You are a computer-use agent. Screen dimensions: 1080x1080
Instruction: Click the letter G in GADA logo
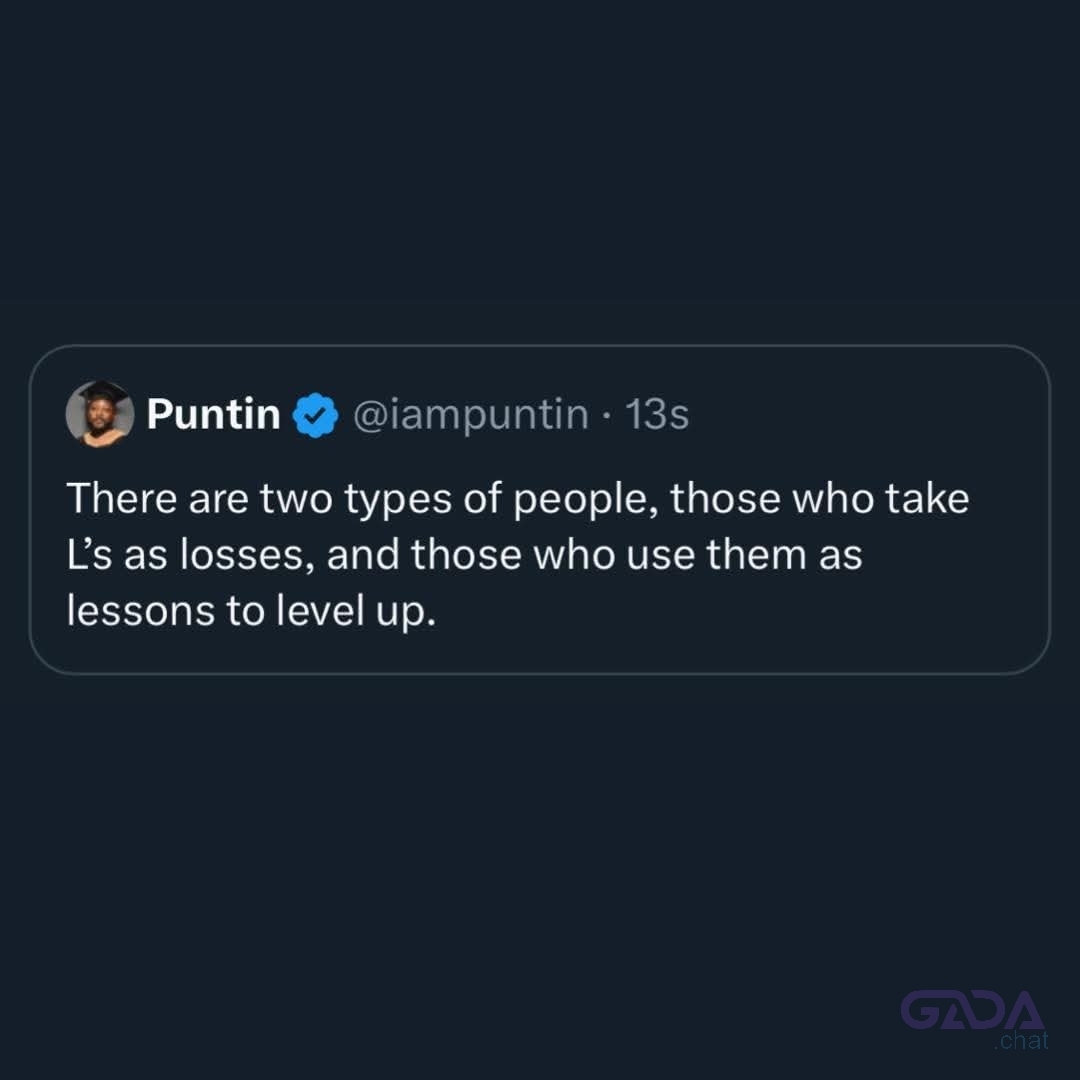[921, 1010]
